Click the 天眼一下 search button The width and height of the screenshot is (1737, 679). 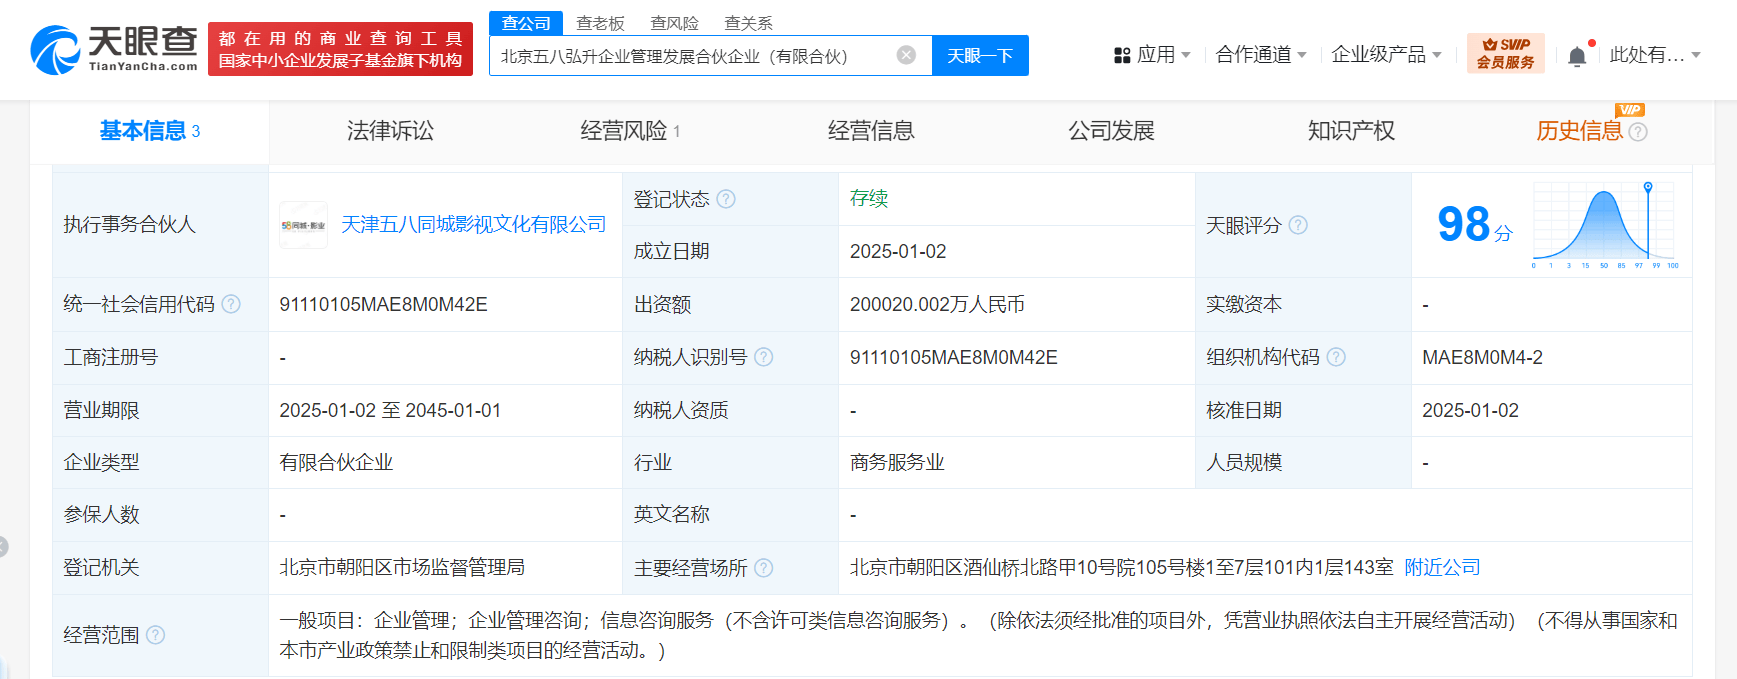pyautogui.click(x=980, y=56)
